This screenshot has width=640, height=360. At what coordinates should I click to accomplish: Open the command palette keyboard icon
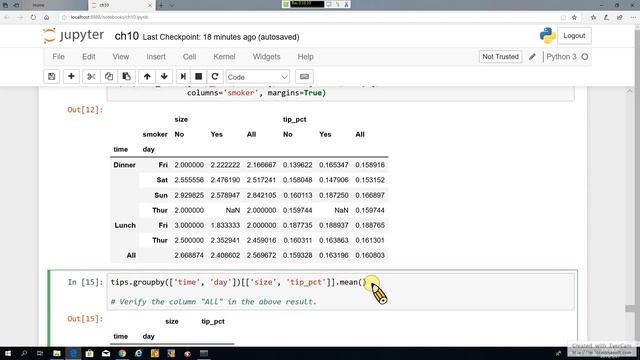coord(304,77)
